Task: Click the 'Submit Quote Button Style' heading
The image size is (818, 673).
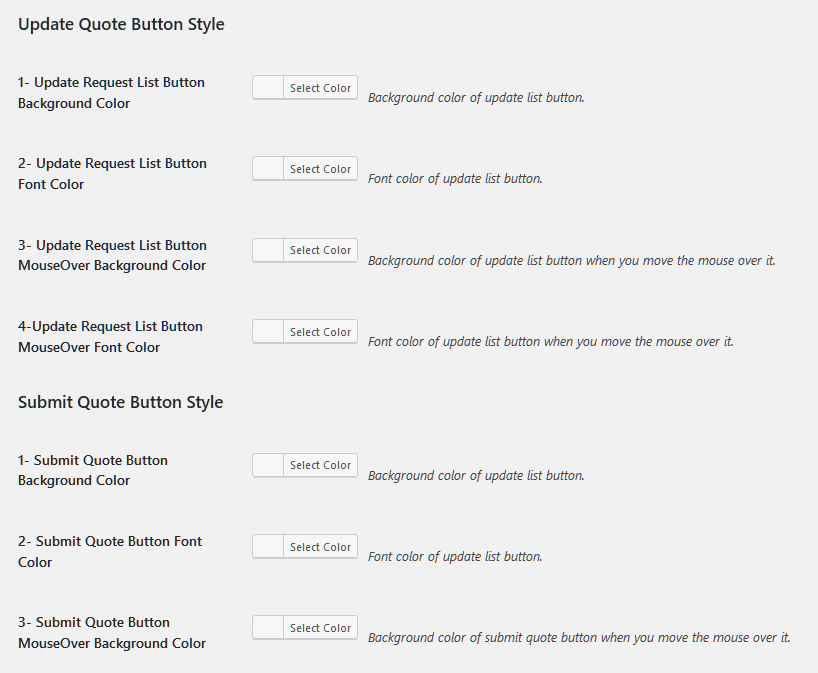Action: tap(121, 402)
